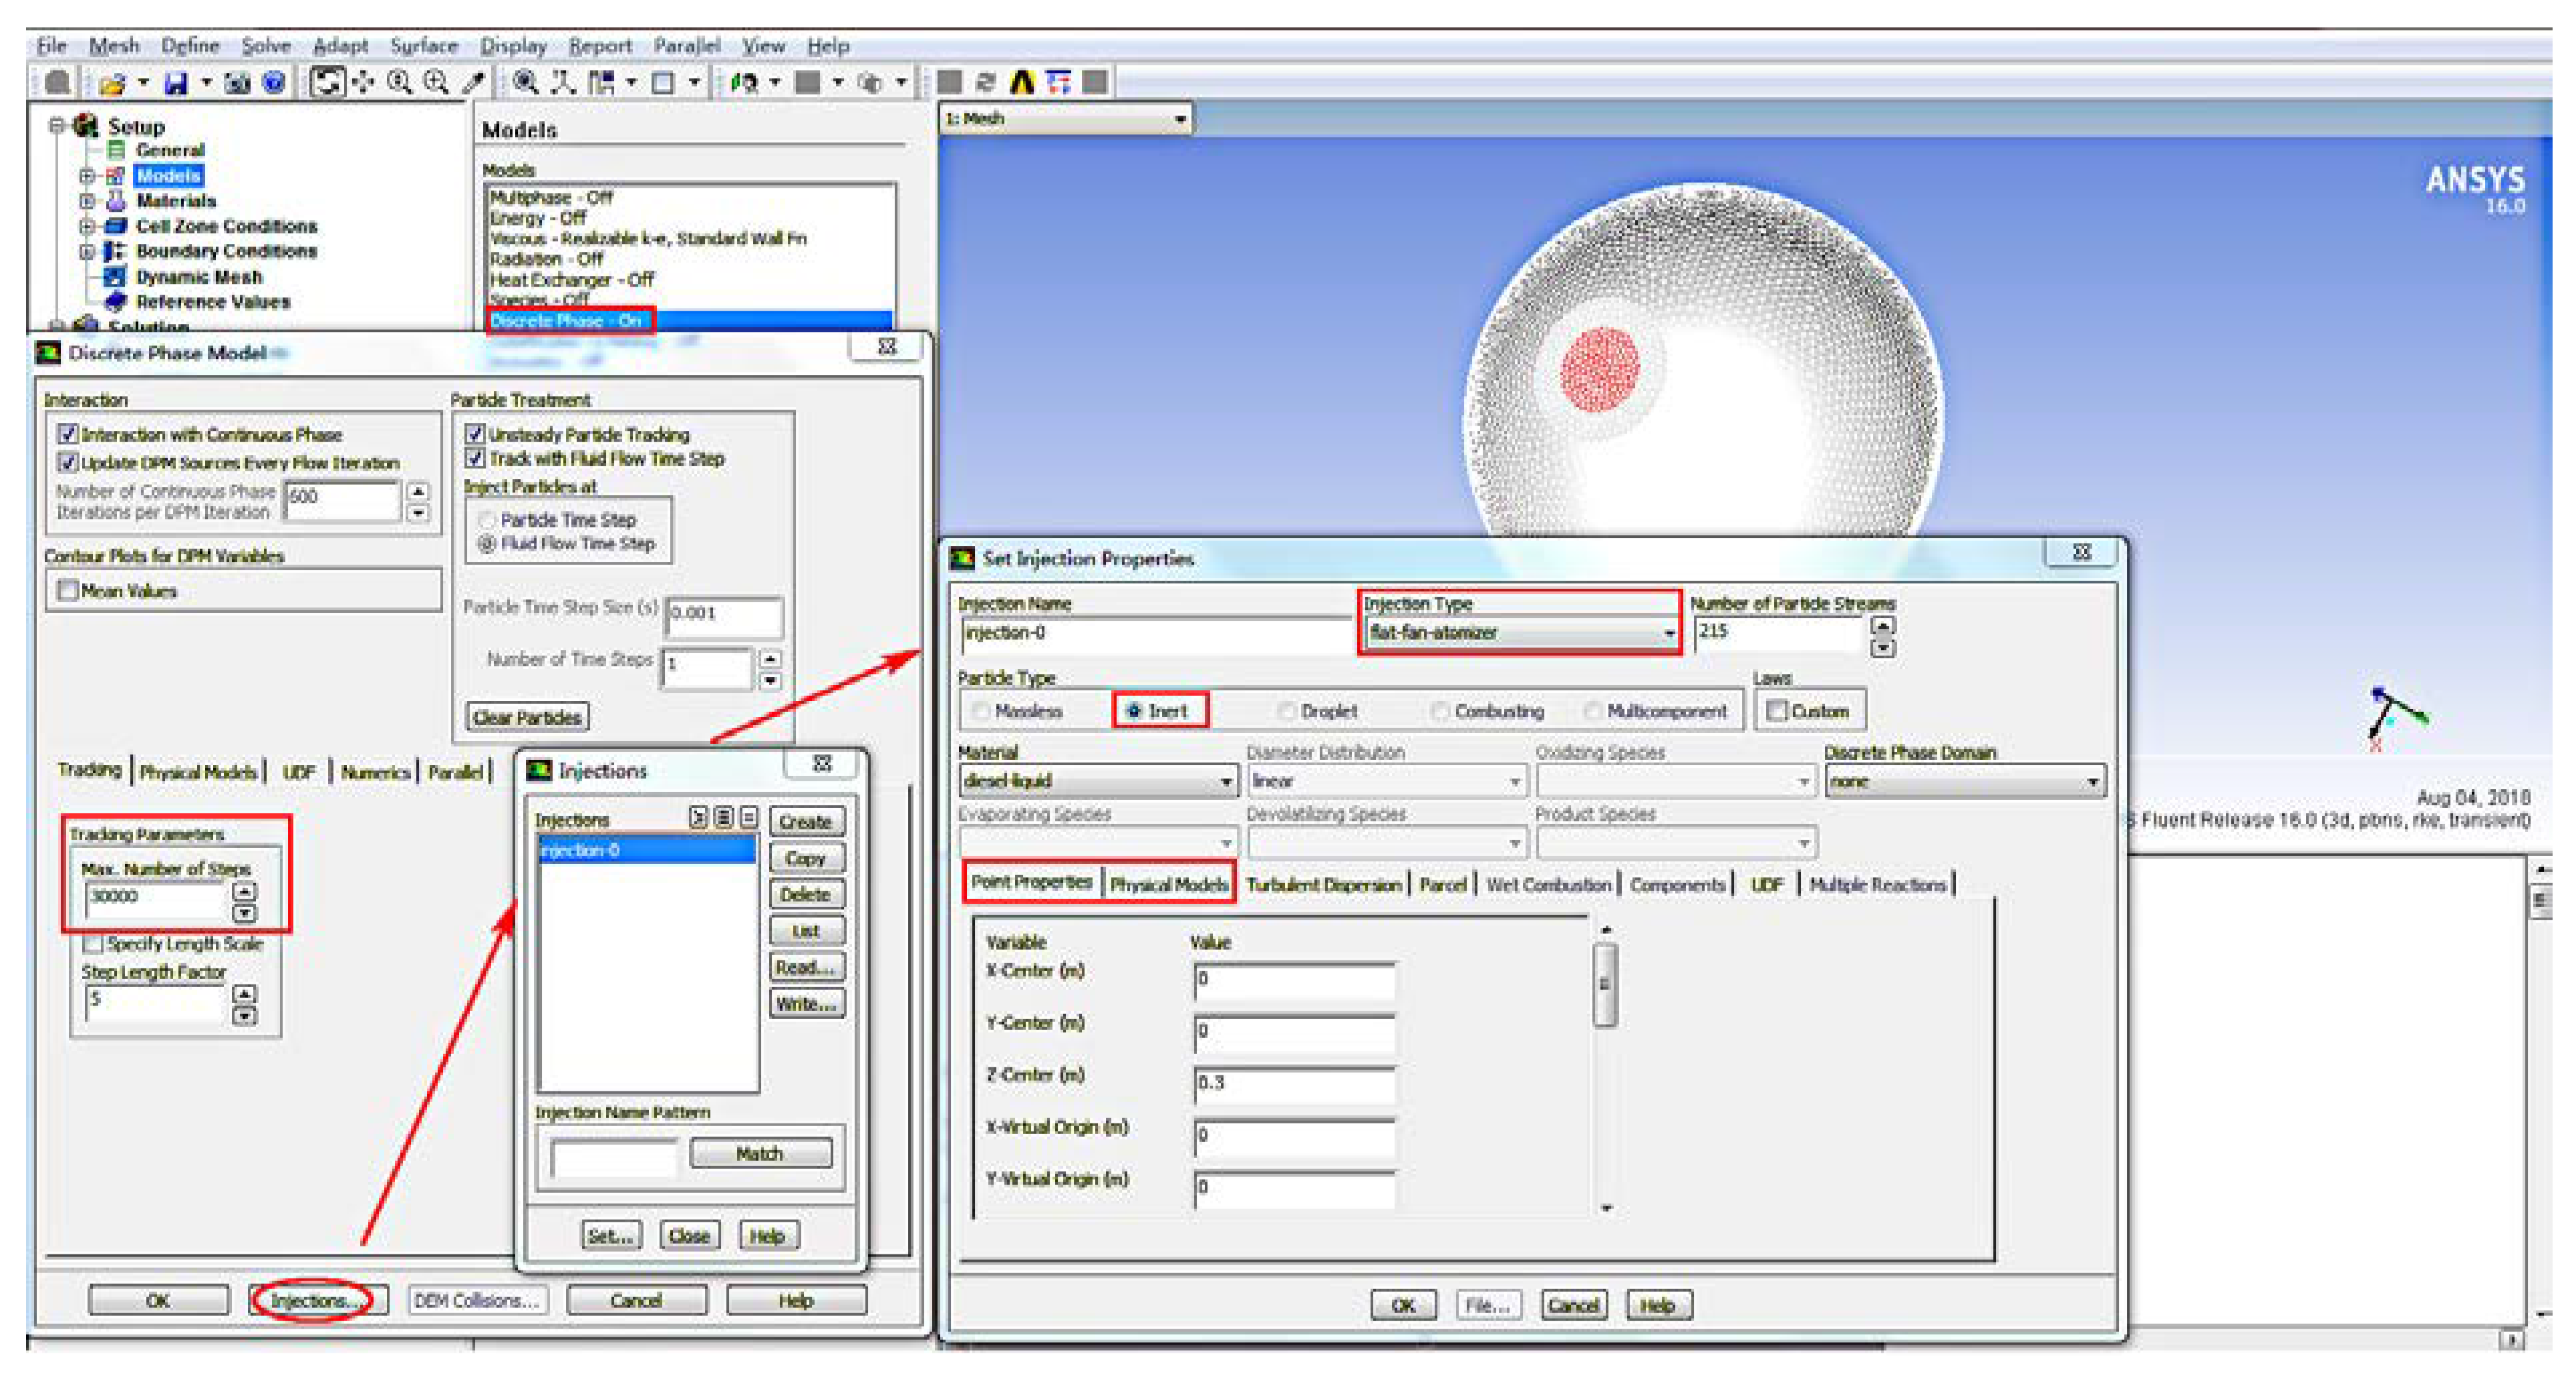Expand the Materials tree node

[x=87, y=201]
